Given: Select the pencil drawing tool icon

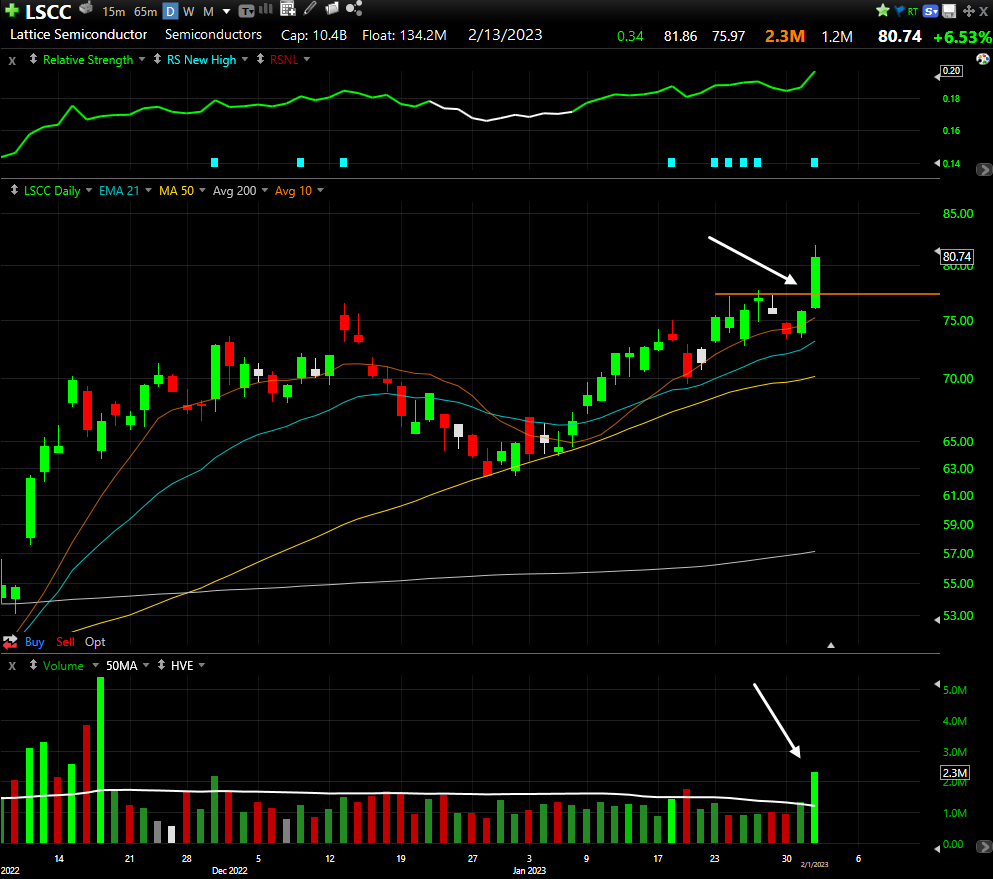Looking at the screenshot, I should coord(310,8).
